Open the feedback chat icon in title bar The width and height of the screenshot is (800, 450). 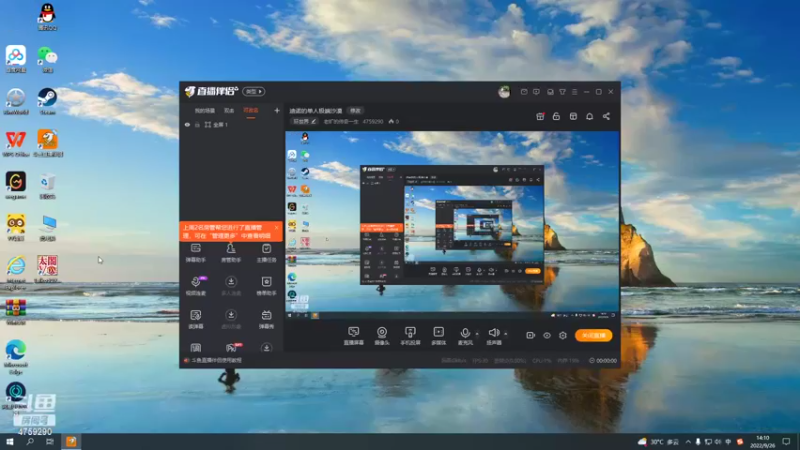pyautogui.click(x=536, y=92)
